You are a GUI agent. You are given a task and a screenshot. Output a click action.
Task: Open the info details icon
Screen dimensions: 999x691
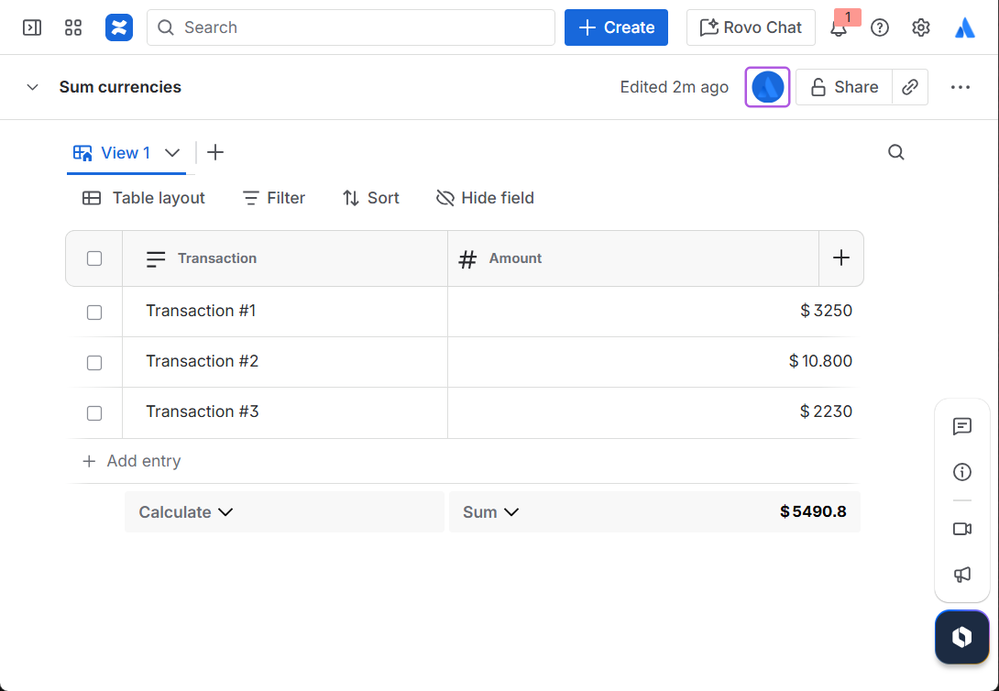962,472
